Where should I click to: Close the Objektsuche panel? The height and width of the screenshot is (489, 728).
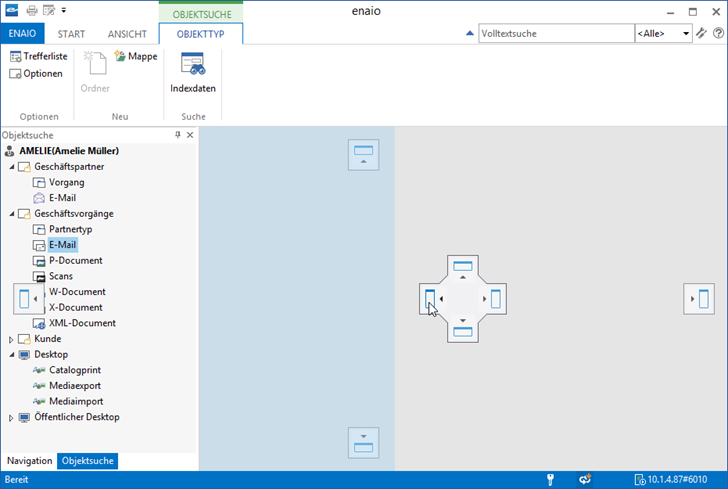click(x=190, y=135)
